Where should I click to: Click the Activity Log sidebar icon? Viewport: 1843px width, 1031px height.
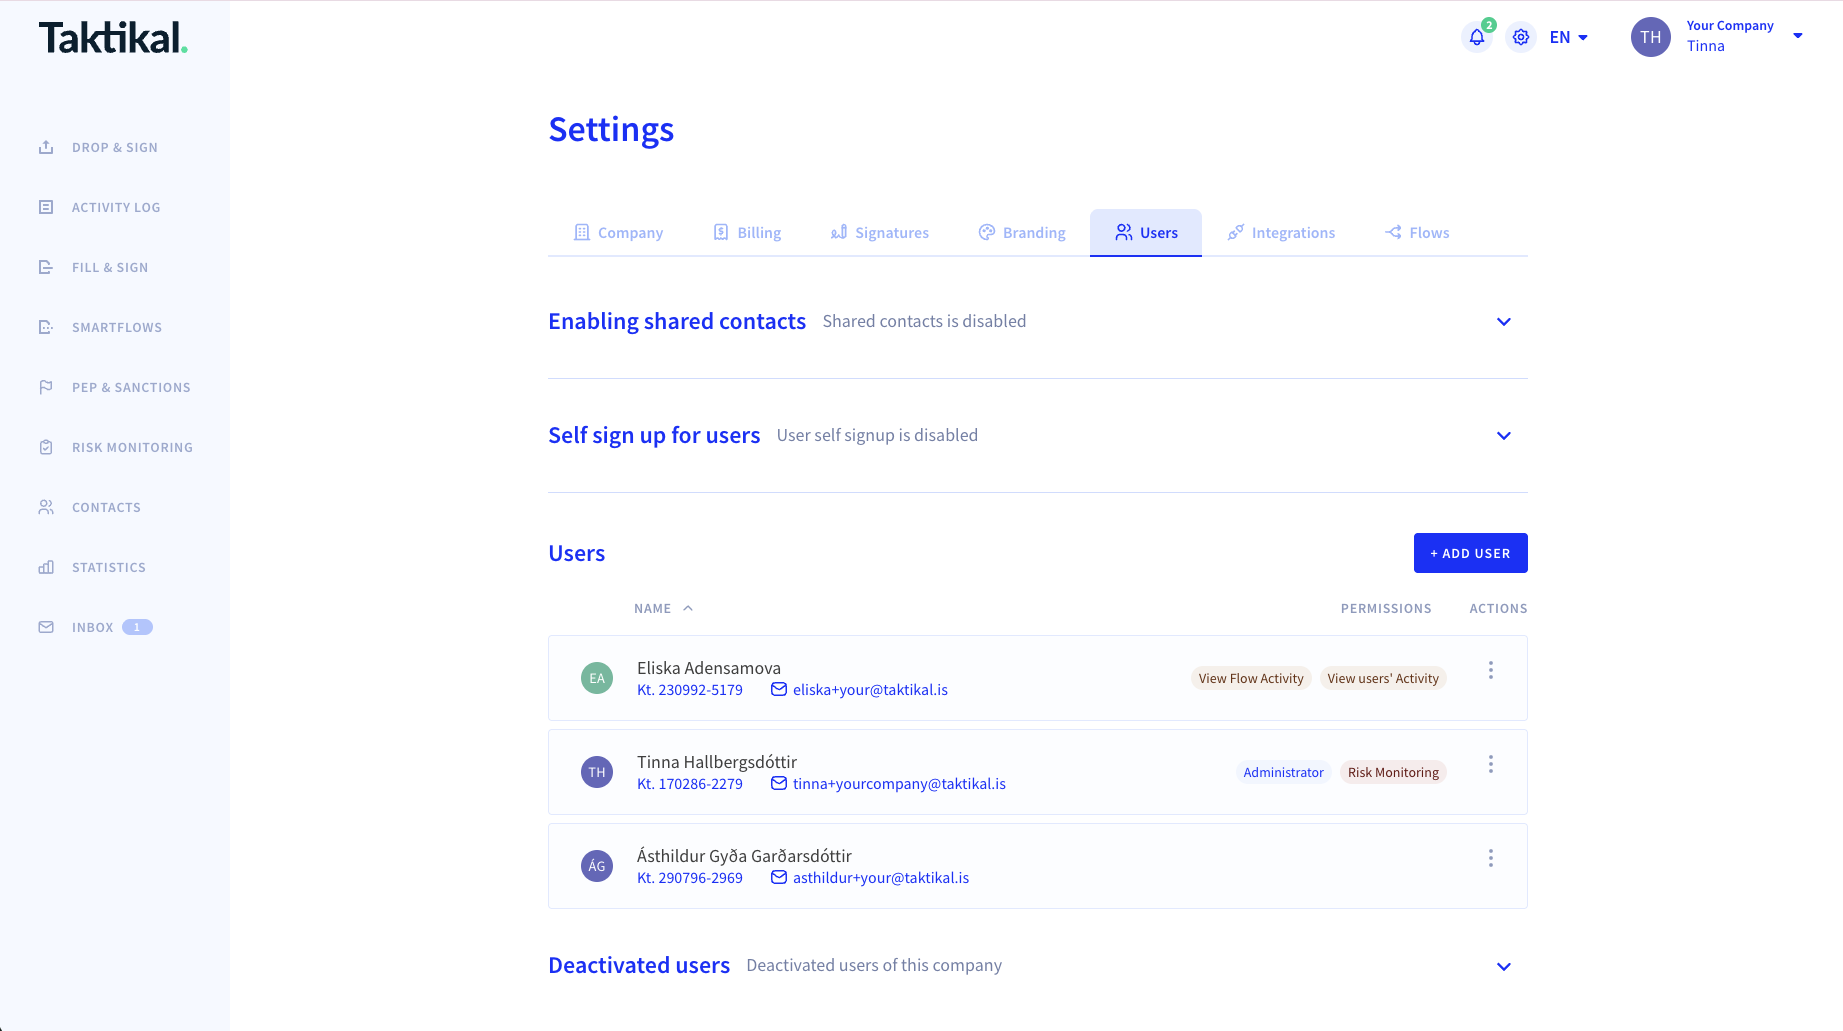pos(46,207)
